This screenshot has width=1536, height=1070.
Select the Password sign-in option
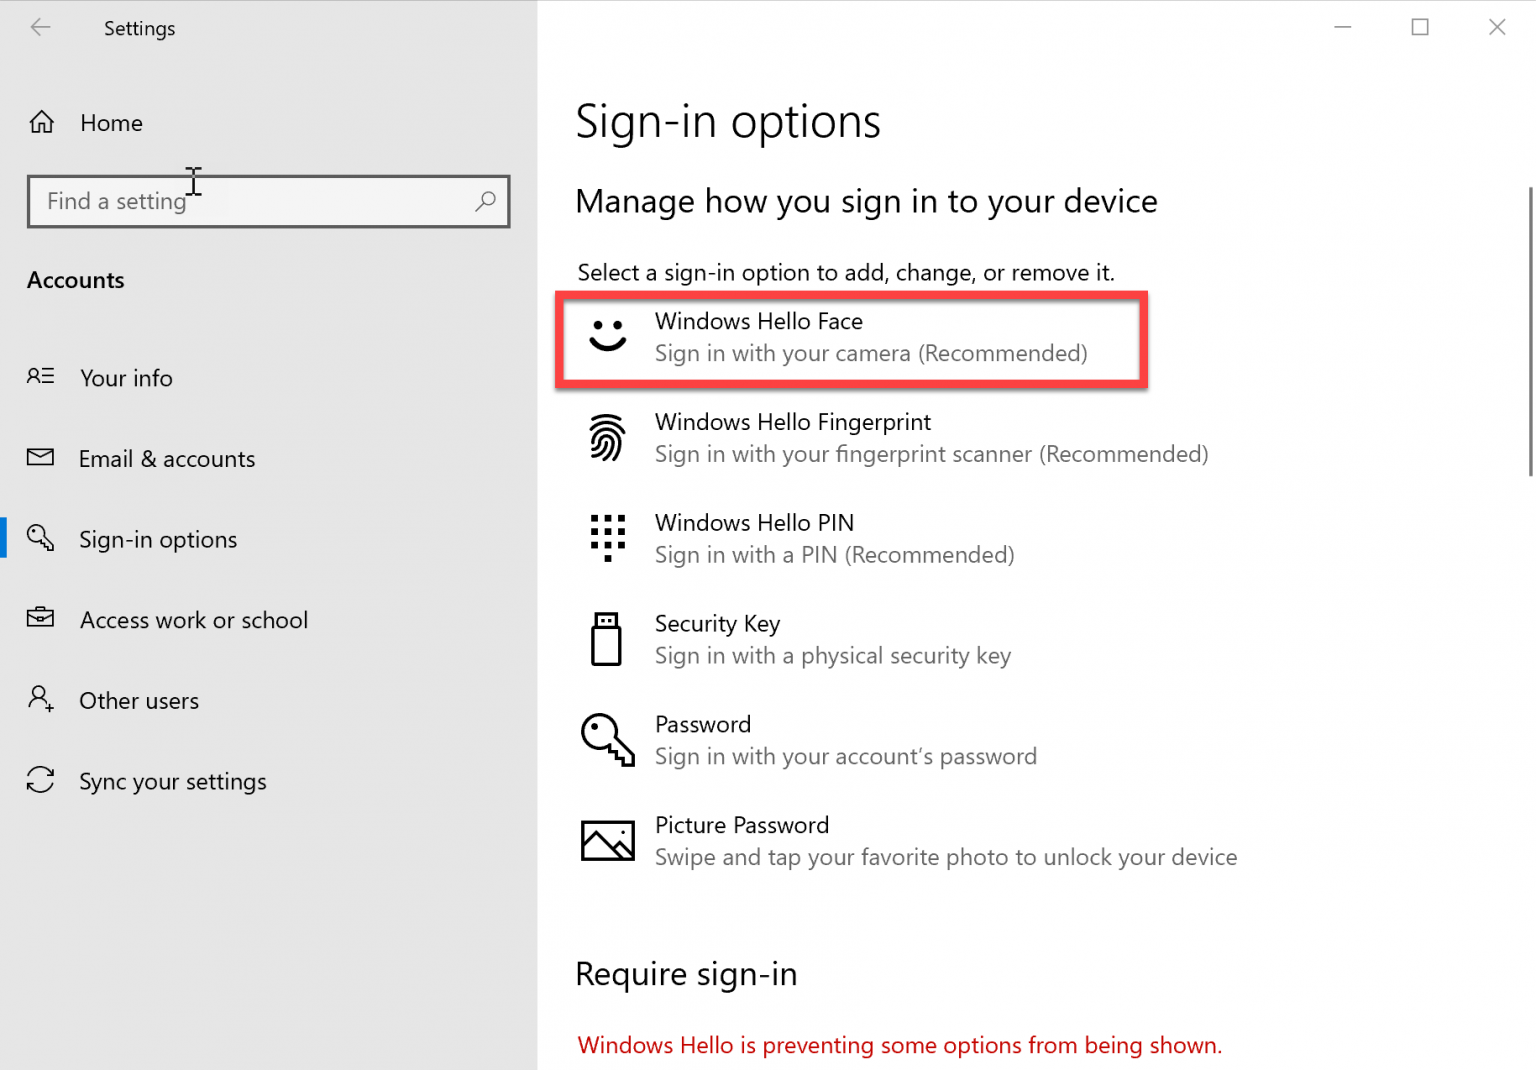[x=845, y=740]
